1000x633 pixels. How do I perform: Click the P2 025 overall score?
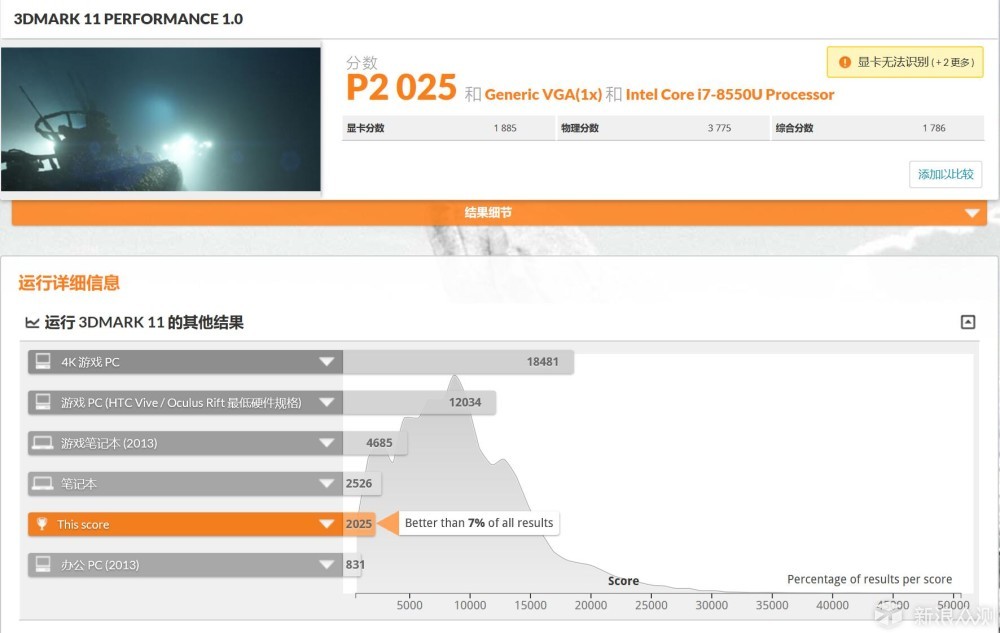[401, 87]
